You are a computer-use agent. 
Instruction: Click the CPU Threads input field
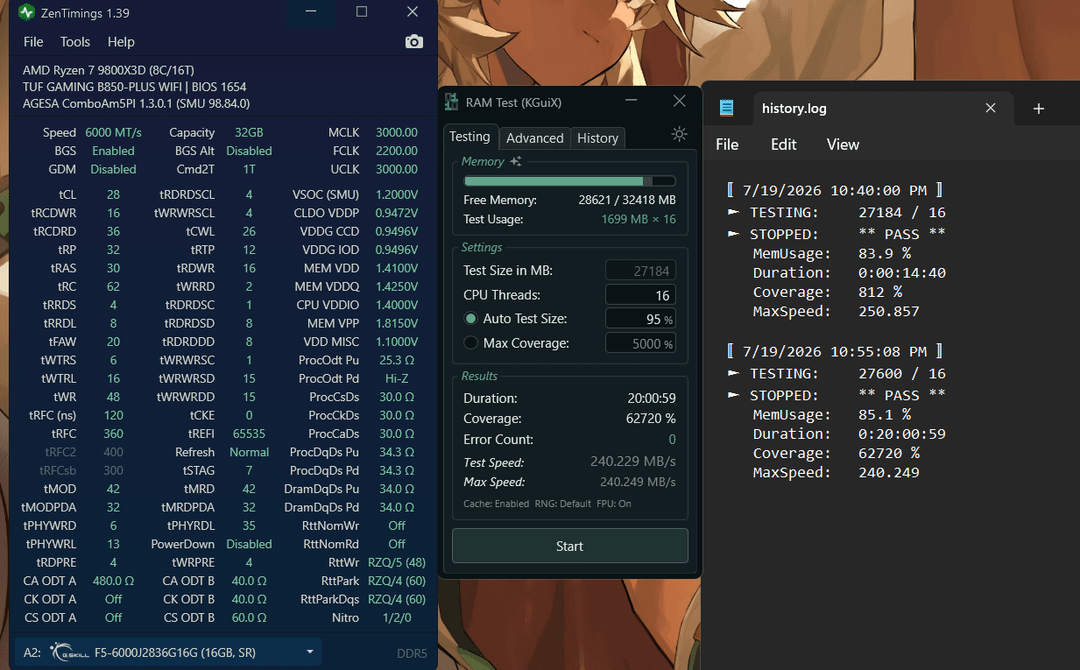[641, 295]
